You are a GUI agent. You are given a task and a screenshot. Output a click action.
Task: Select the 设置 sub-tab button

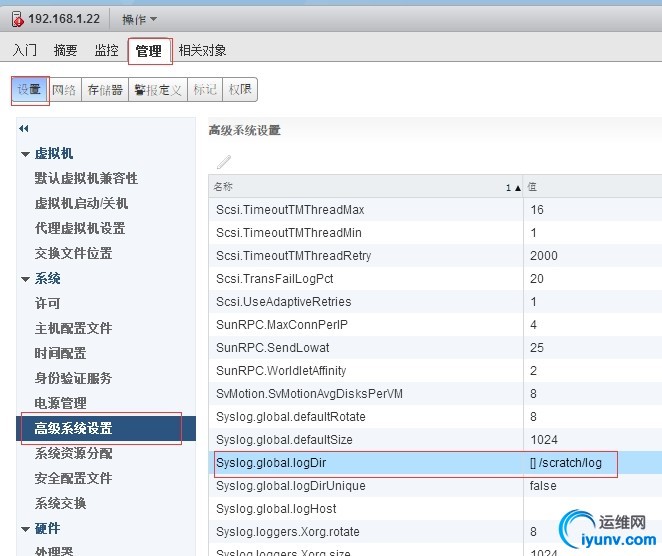pos(29,90)
